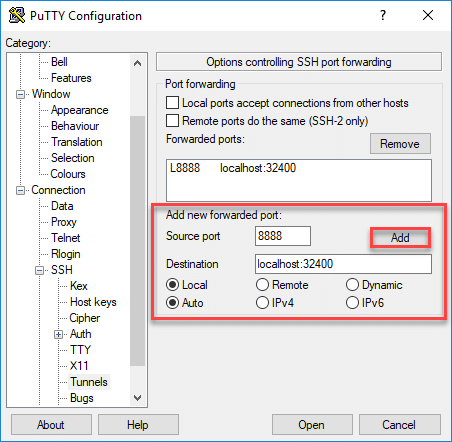Check Remote ports do the same option
452x442 pixels.
[x=172, y=121]
